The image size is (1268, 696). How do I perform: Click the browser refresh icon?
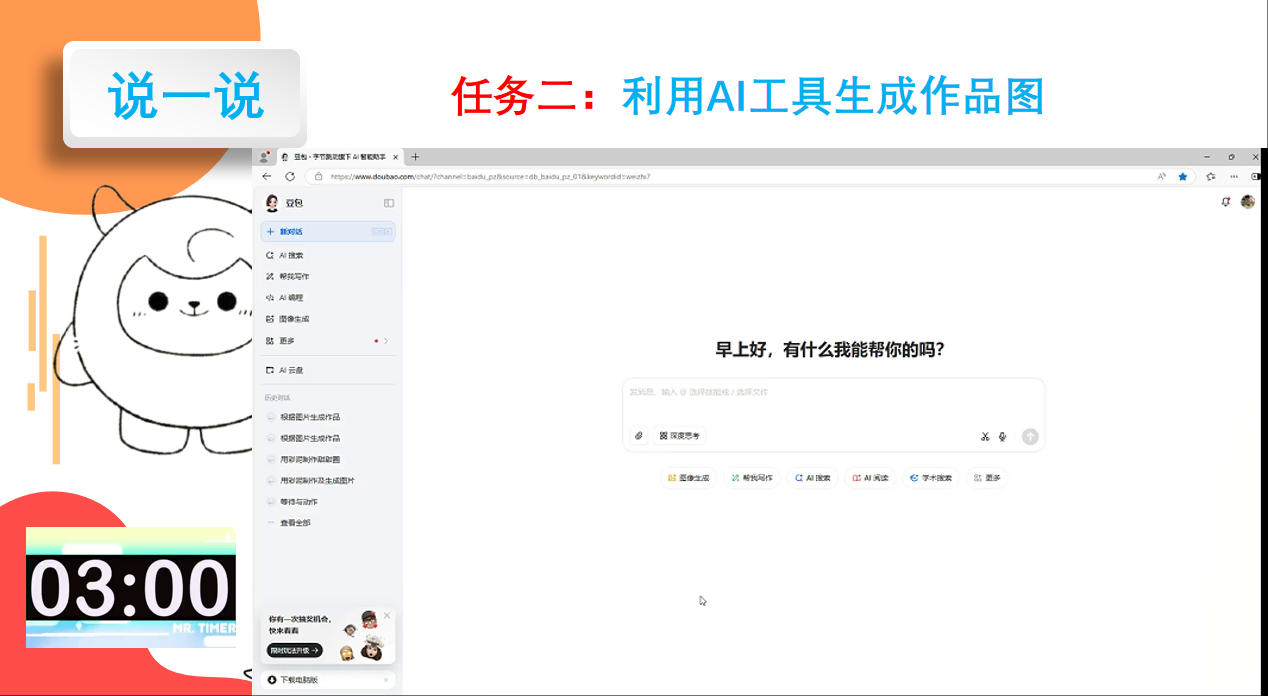290,176
